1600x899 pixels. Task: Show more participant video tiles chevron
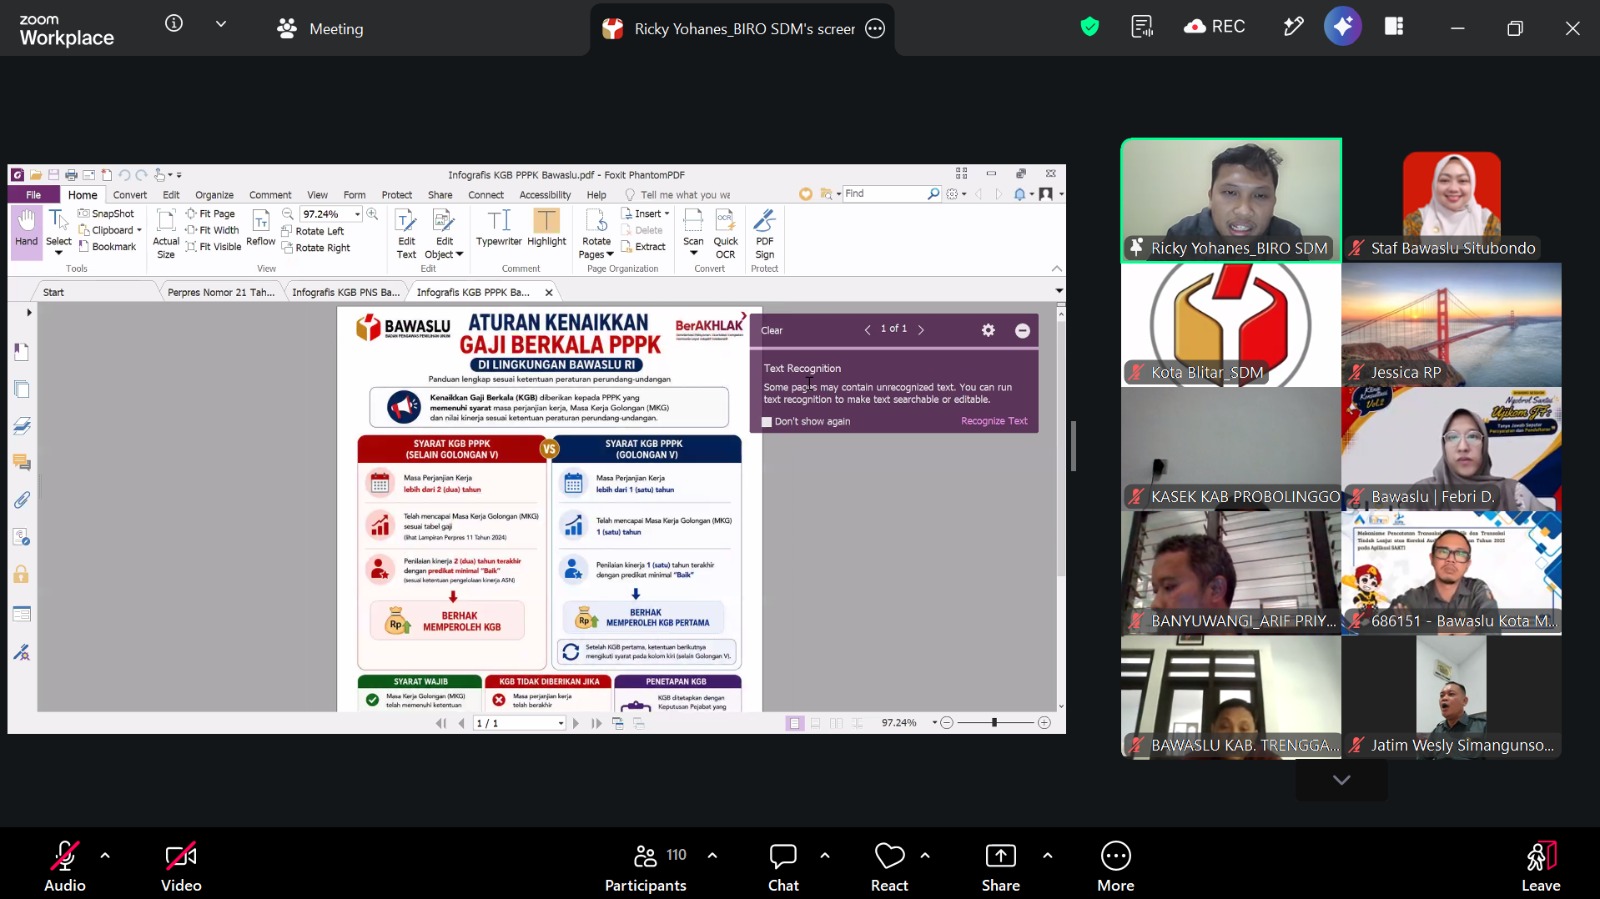click(x=1341, y=780)
